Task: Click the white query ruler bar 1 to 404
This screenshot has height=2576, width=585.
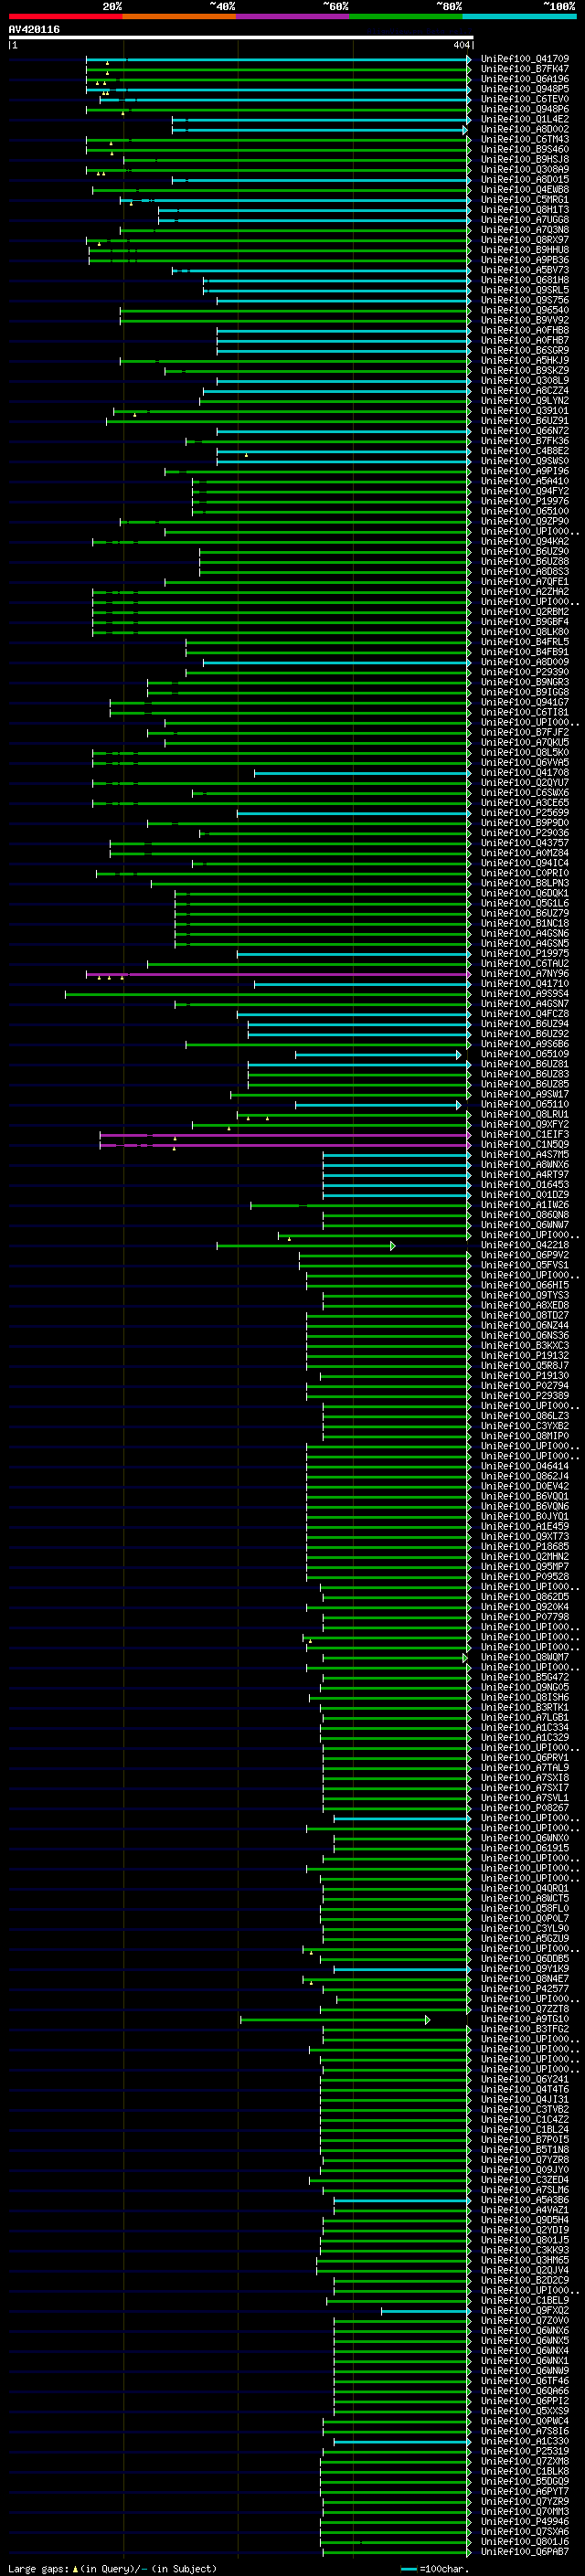Action: [241, 38]
